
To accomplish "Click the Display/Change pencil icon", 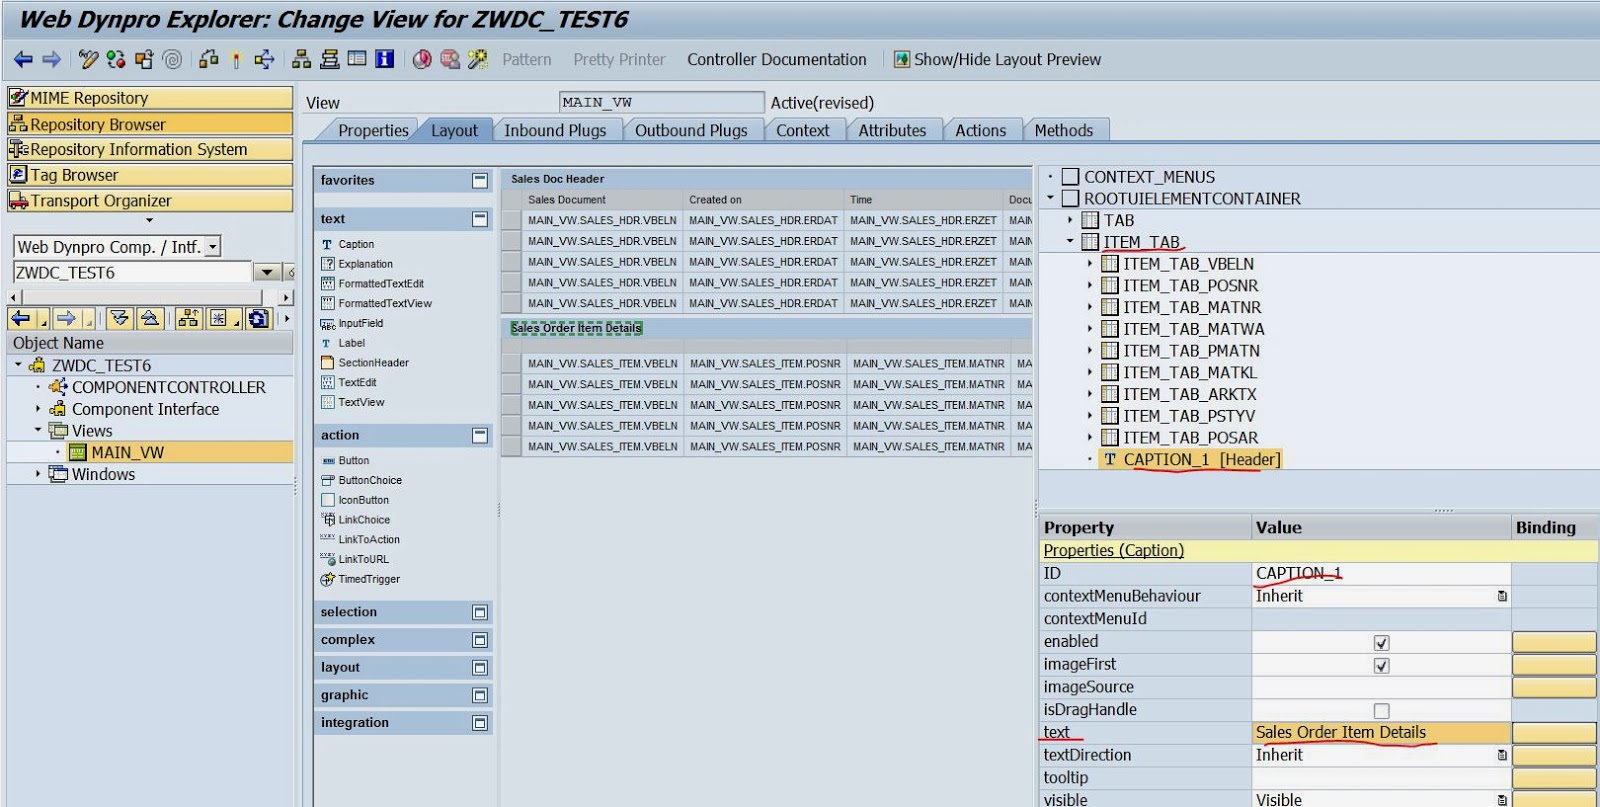I will pos(88,60).
